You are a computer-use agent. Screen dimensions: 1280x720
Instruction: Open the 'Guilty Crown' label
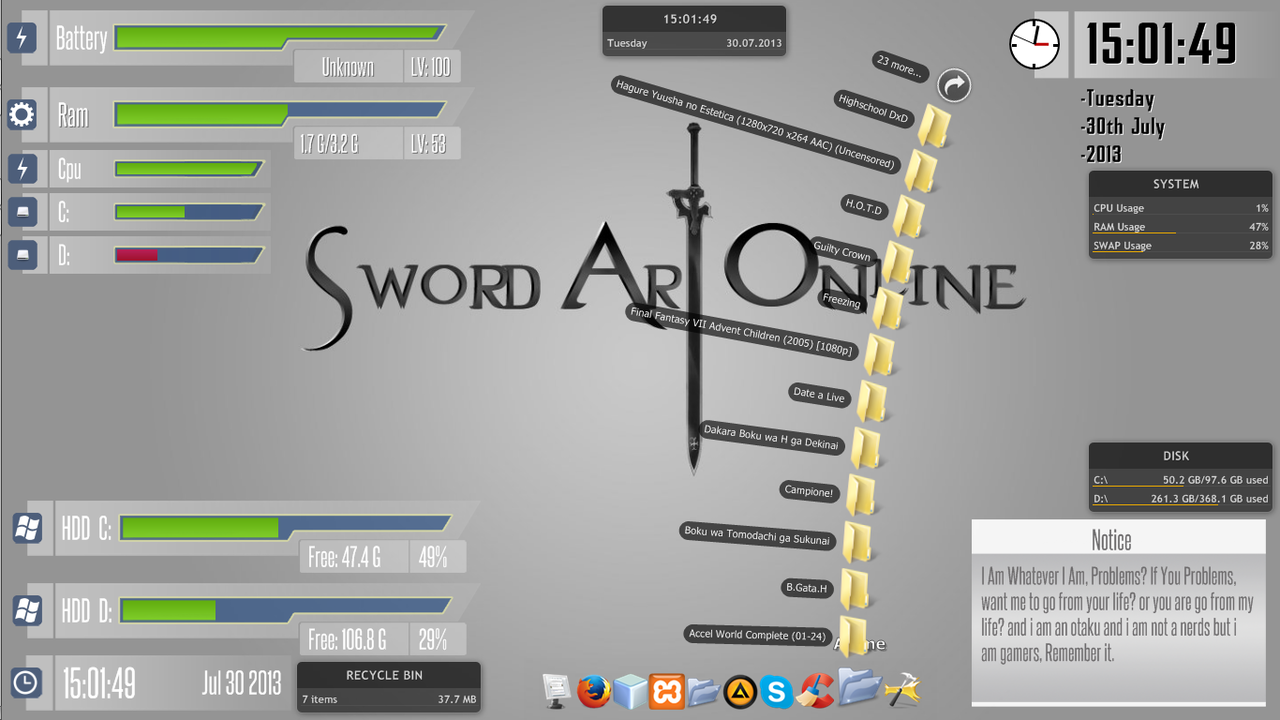coord(843,252)
